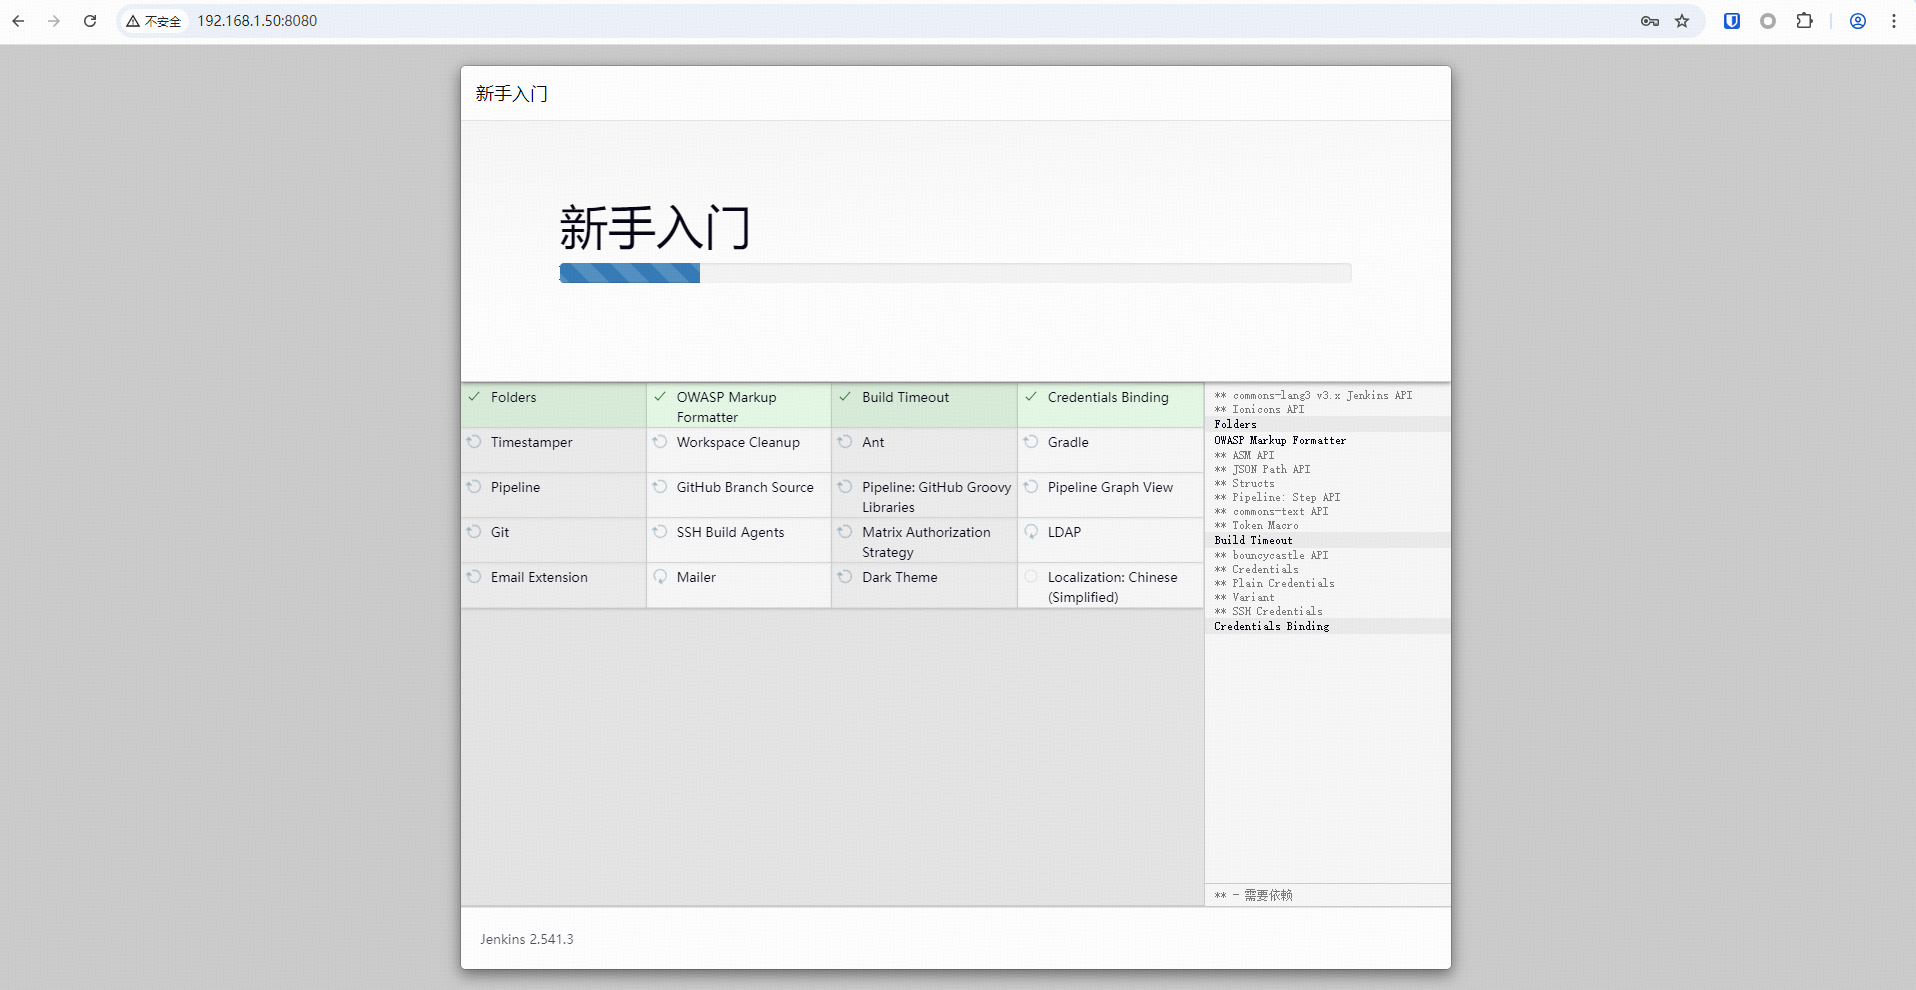This screenshot has height=990, width=1916.
Task: Click the OWASP Markup Formatter install log entry
Action: pyautogui.click(x=1280, y=440)
